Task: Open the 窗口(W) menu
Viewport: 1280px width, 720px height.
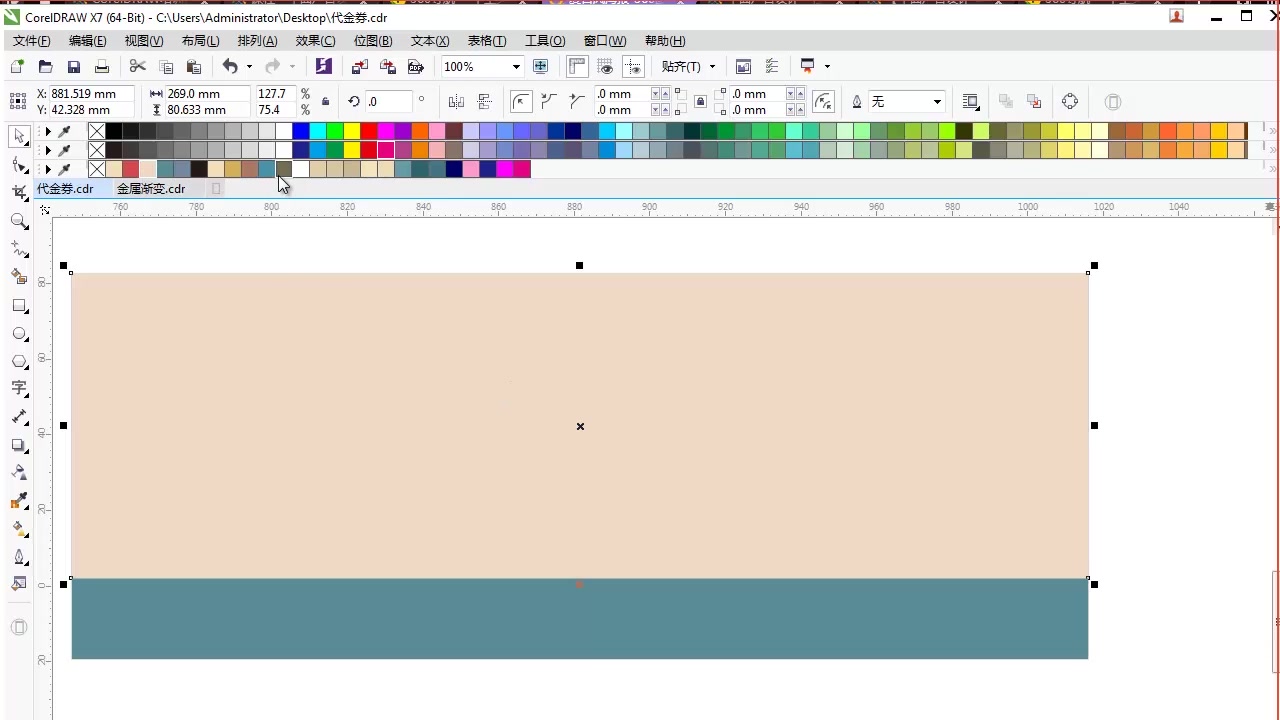Action: pyautogui.click(x=605, y=41)
